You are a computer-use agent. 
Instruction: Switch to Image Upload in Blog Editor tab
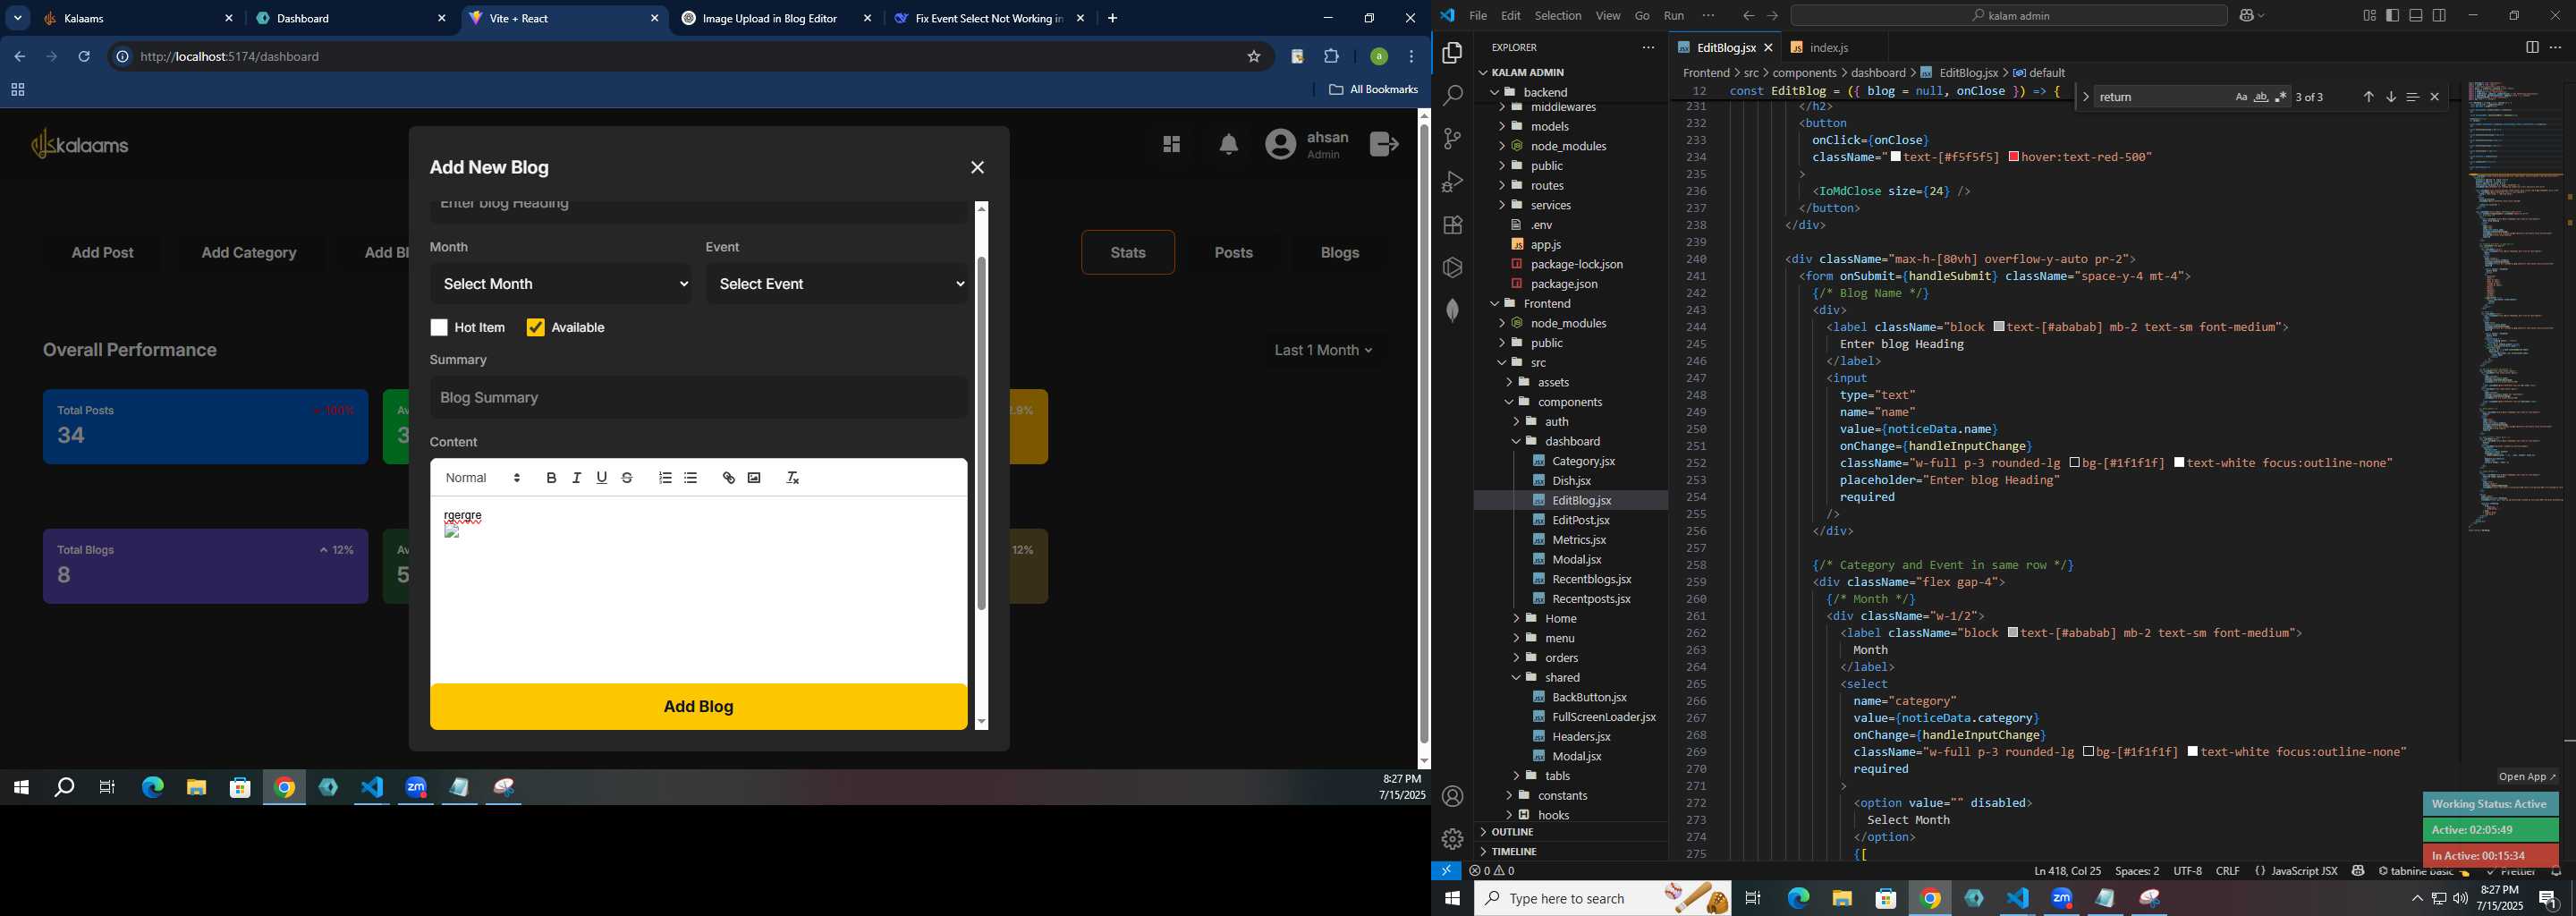pos(777,18)
